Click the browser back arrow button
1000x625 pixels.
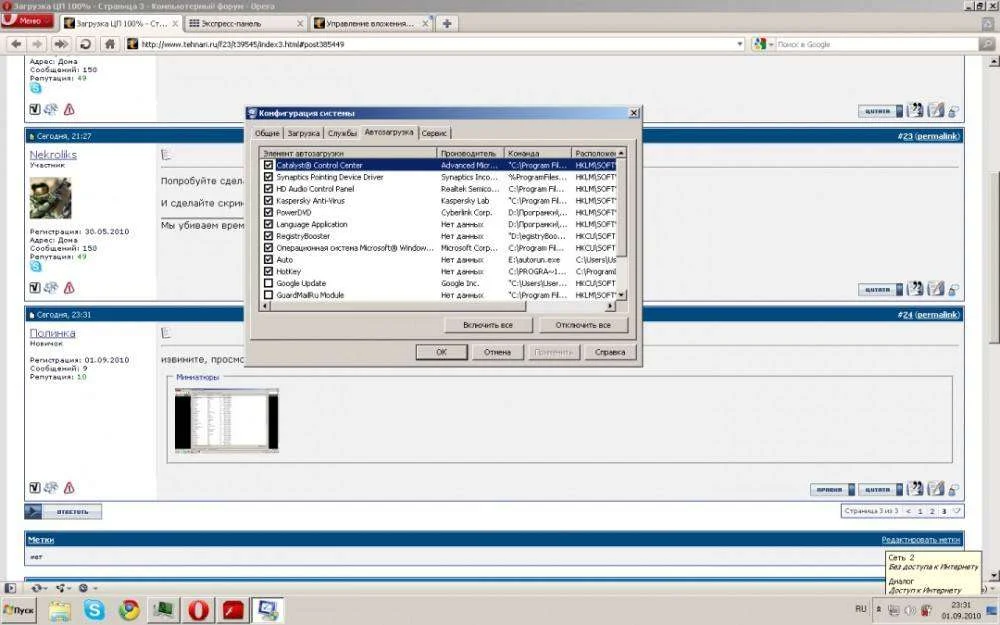tap(15, 44)
